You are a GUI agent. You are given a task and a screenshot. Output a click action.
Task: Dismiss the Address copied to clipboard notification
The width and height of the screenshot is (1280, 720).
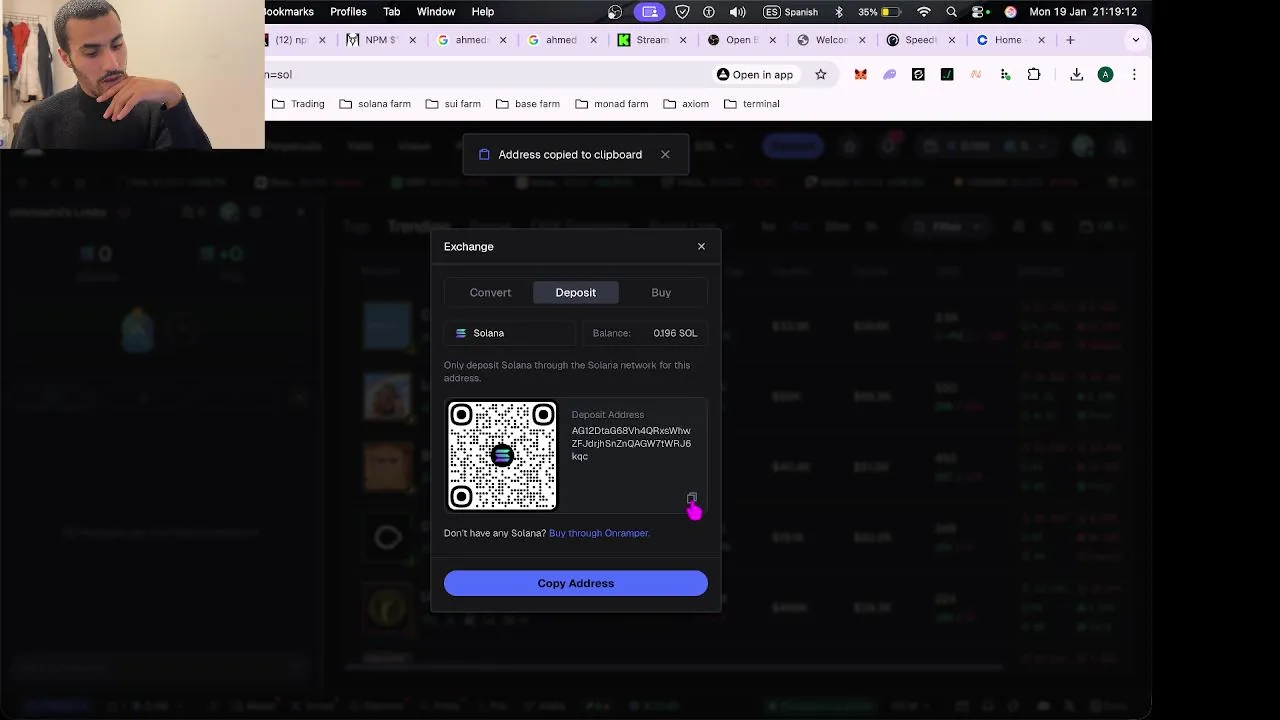point(665,154)
